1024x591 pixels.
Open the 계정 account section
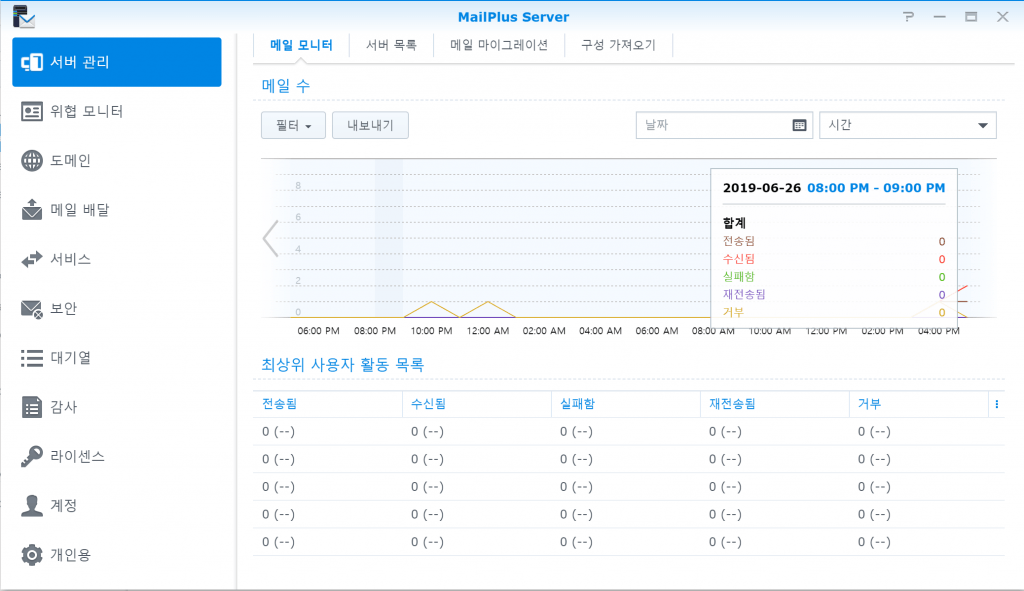(117, 505)
